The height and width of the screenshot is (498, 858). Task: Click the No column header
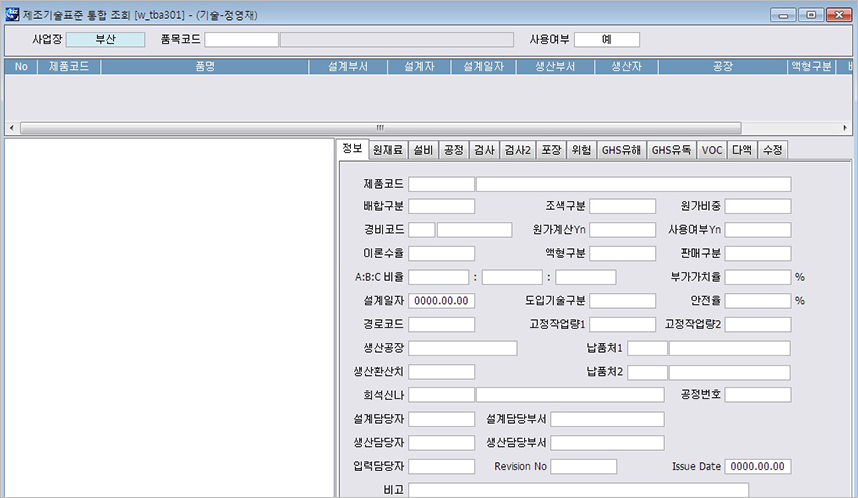point(21,66)
